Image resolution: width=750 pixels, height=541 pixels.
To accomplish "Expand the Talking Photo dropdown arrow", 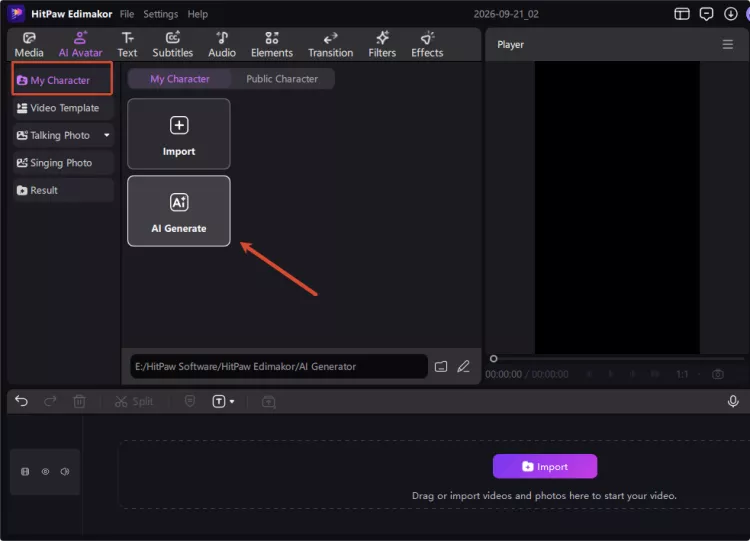I will [x=107, y=135].
